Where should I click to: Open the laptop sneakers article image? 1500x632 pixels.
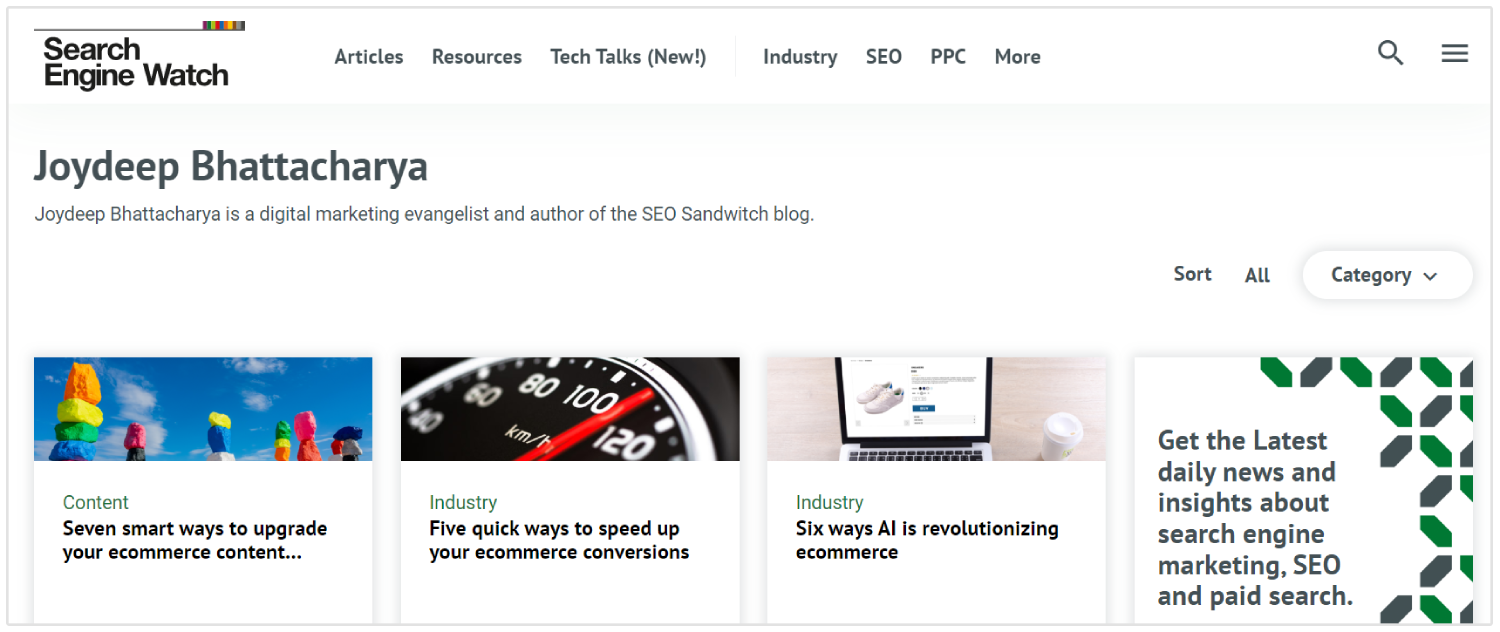point(936,409)
